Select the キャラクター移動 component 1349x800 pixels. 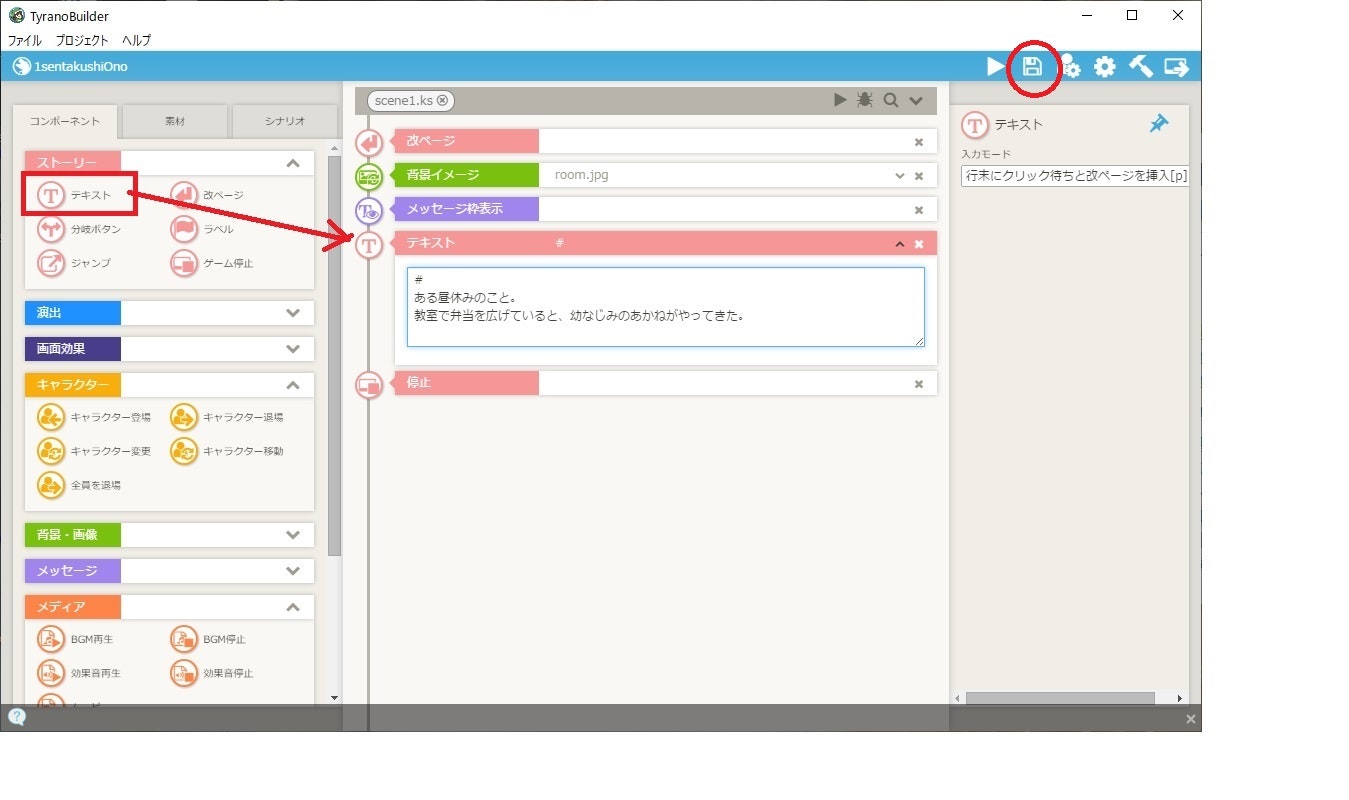click(227, 451)
